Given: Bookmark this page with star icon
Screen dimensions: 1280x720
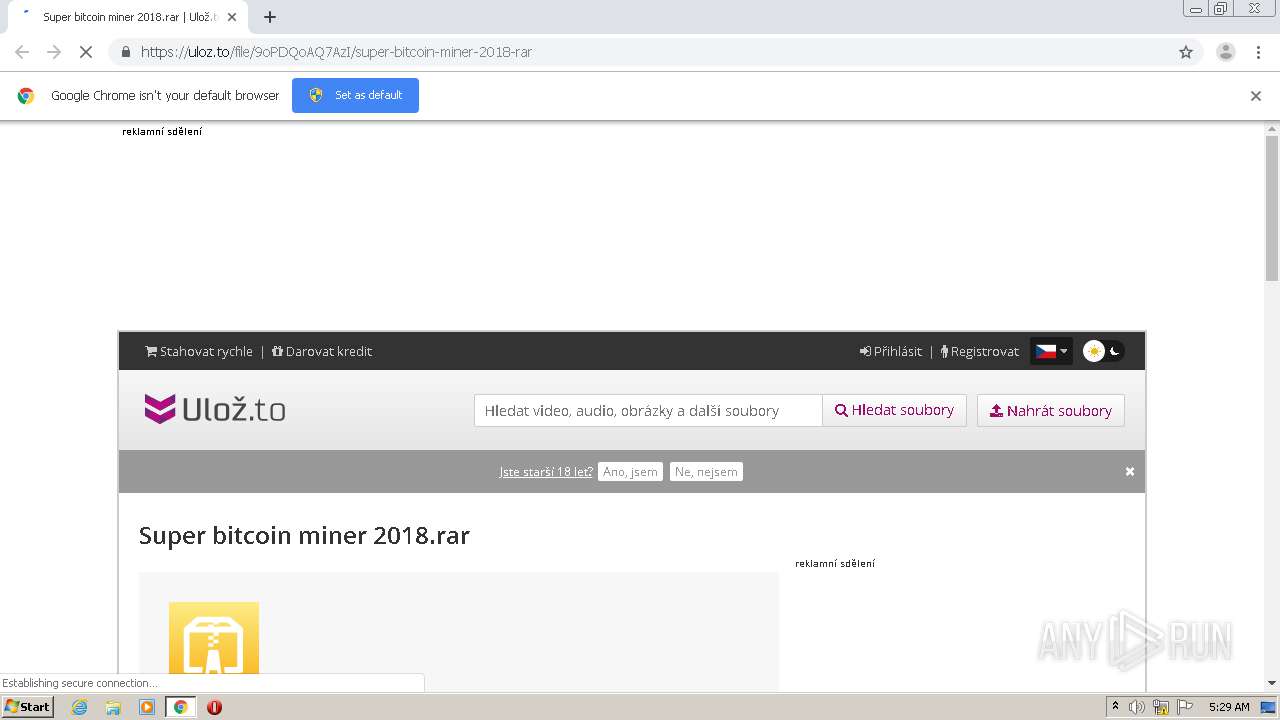Looking at the screenshot, I should click(1186, 52).
